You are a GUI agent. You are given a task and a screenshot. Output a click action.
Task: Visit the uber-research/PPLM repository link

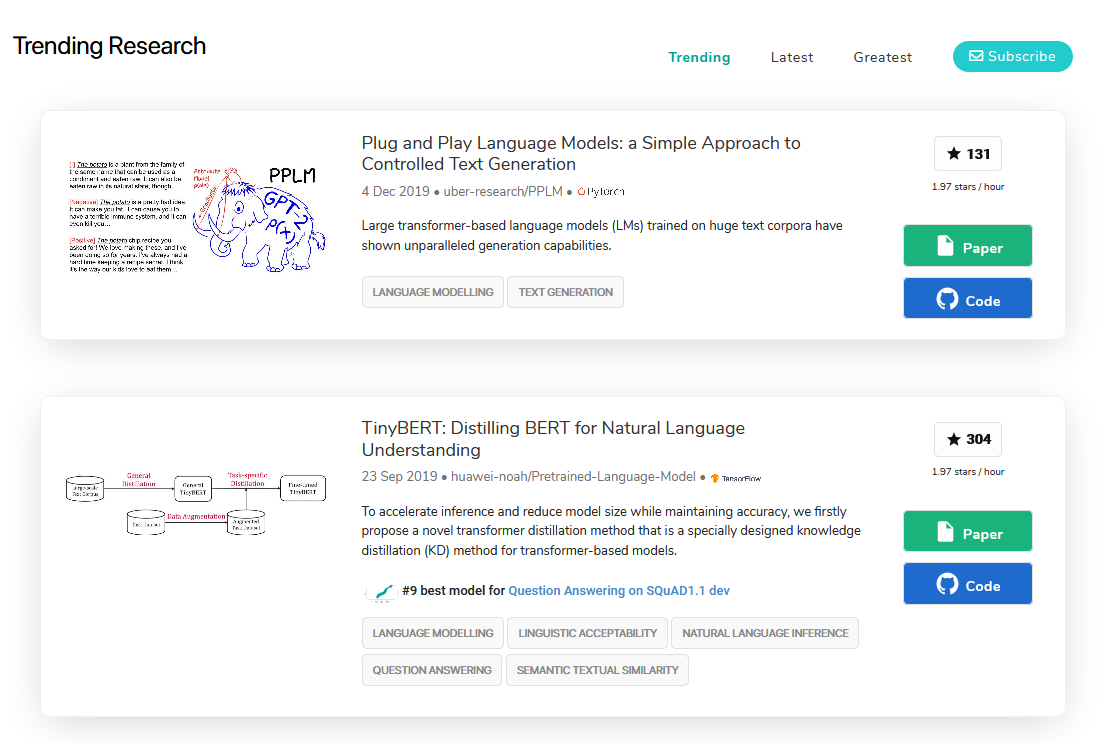pyautogui.click(x=502, y=191)
